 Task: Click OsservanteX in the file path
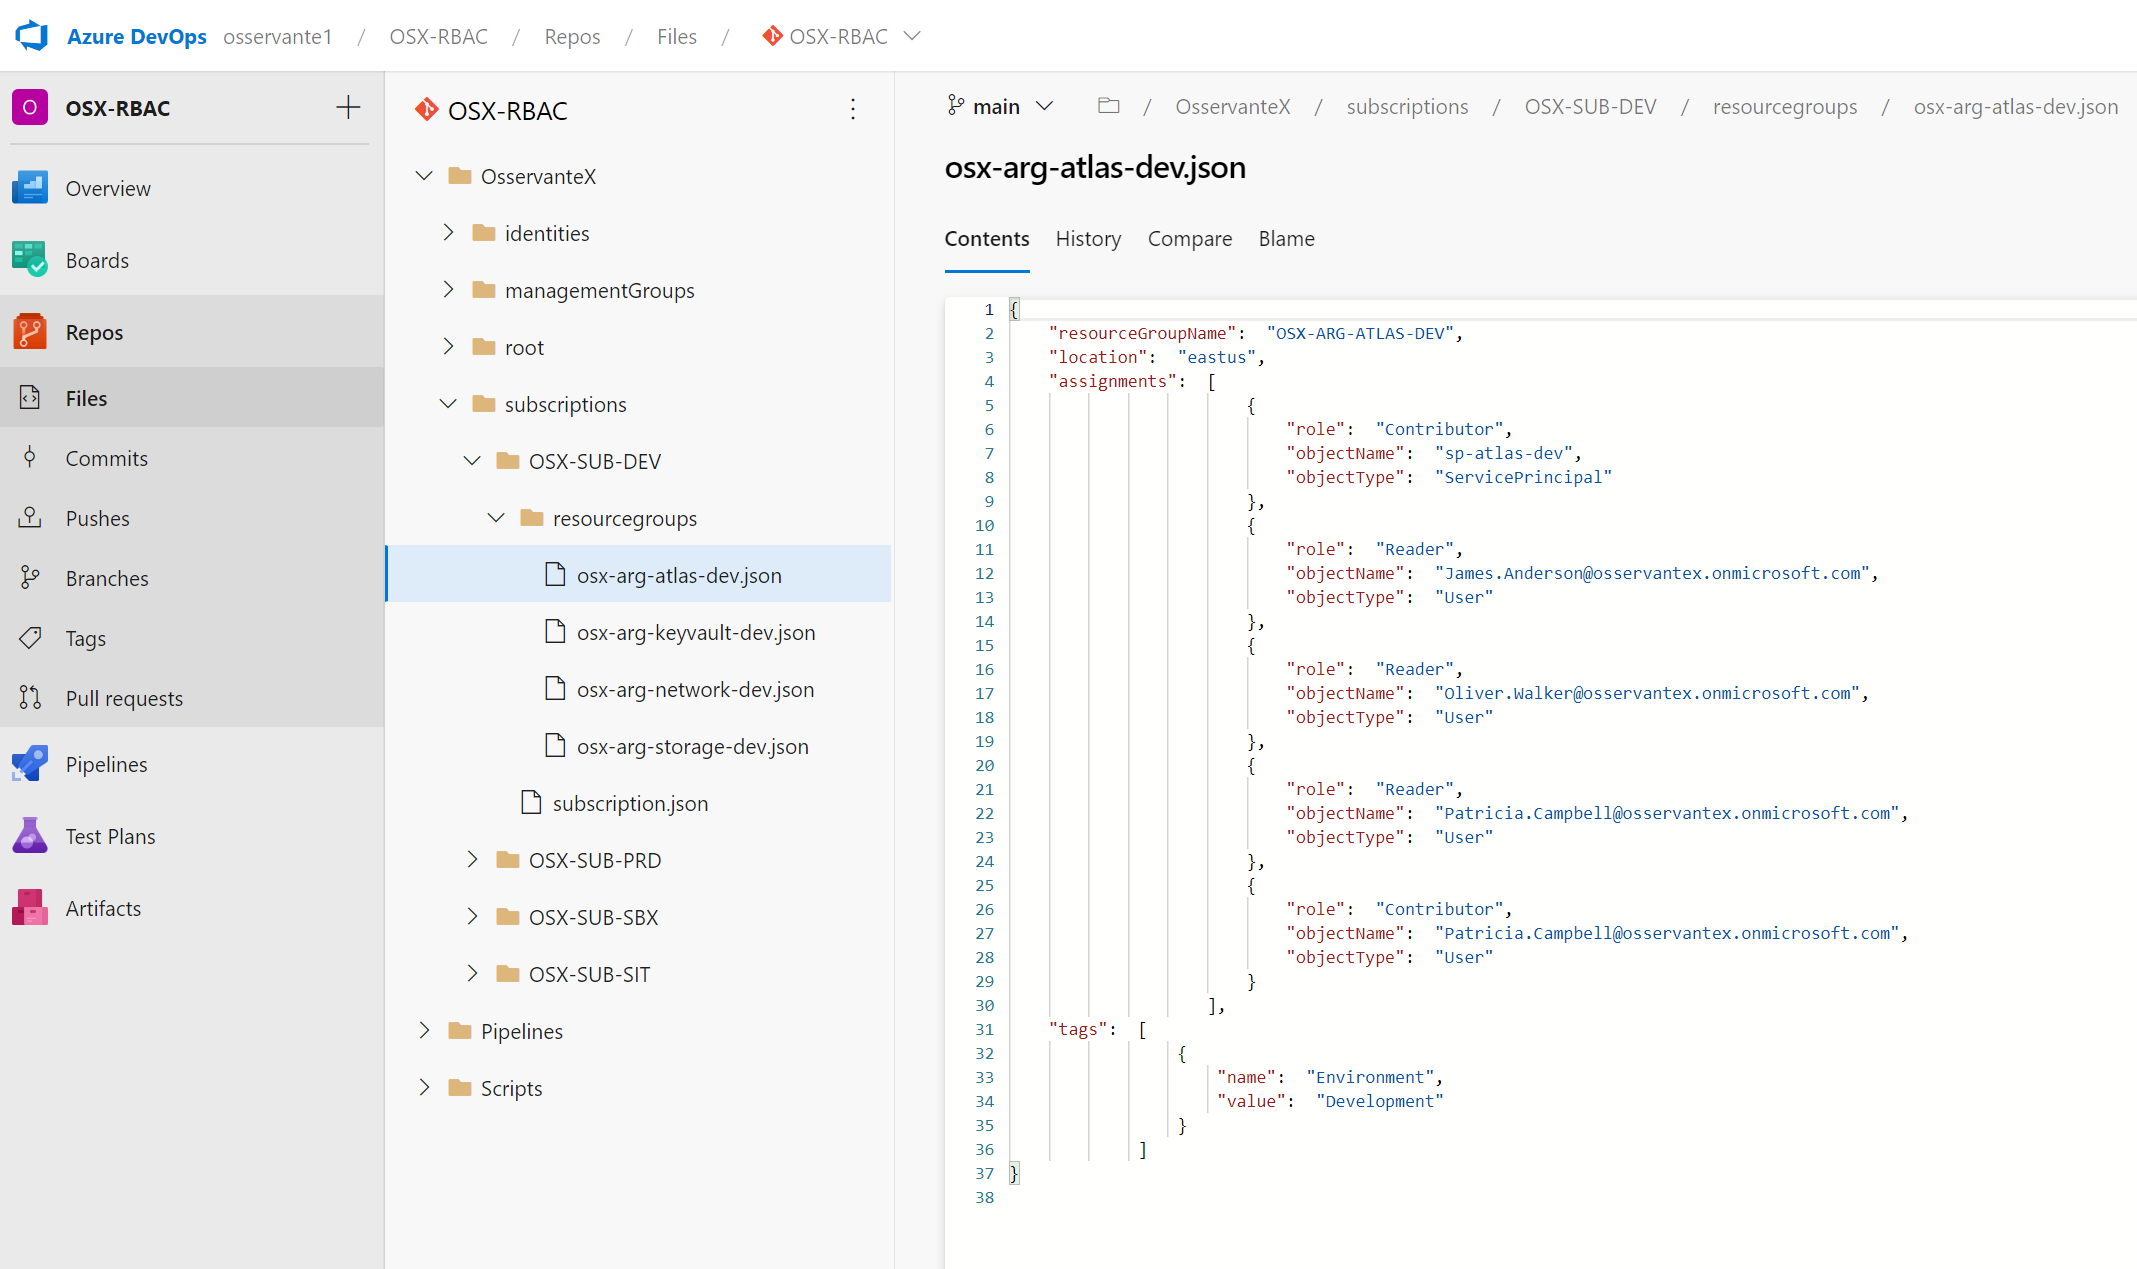[1233, 107]
